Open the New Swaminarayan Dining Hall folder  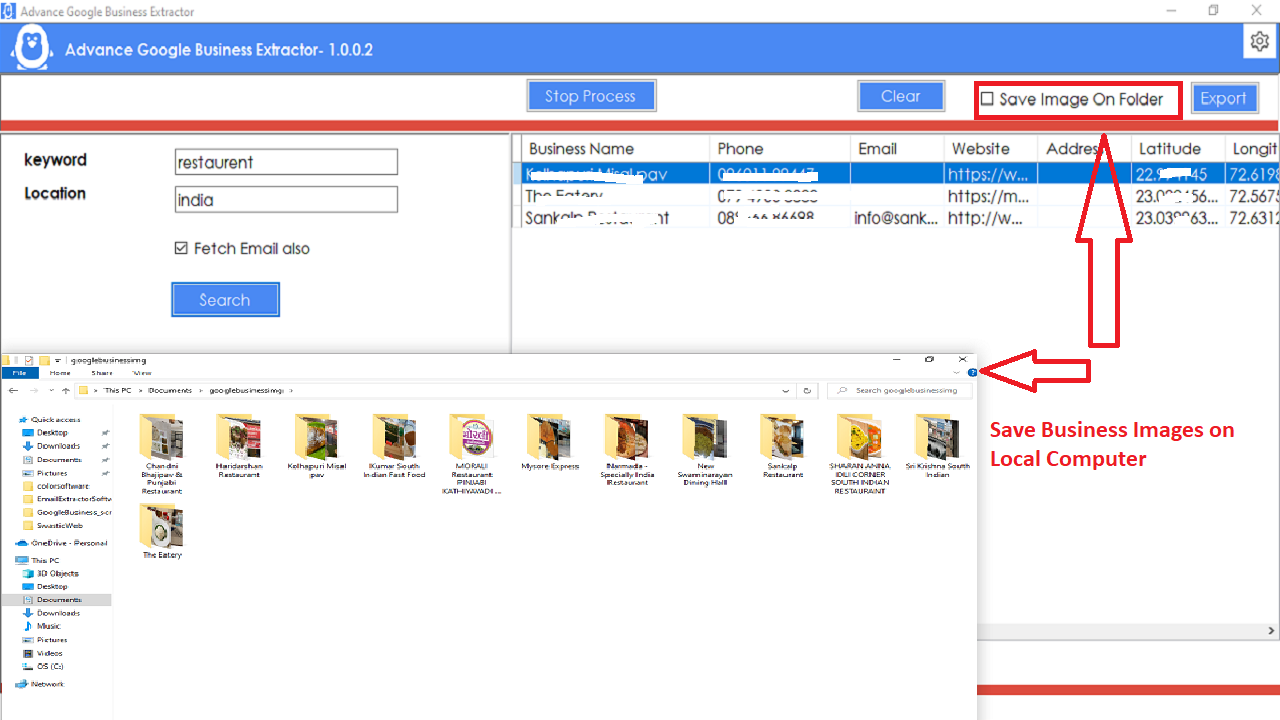705,450
